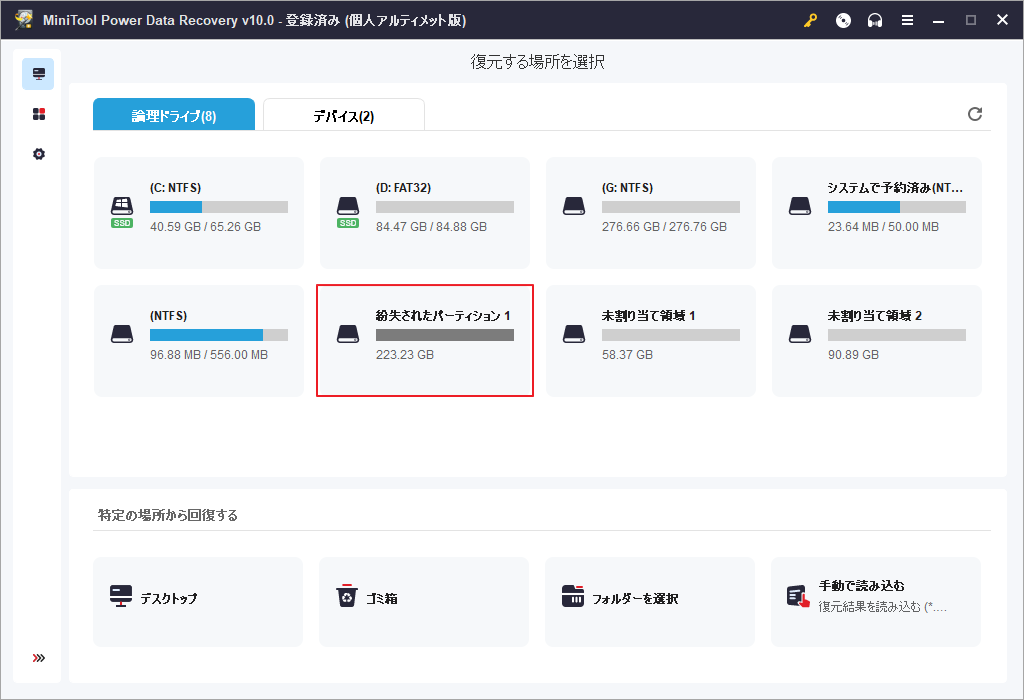Select the data recovery sidebar icon

[38, 74]
